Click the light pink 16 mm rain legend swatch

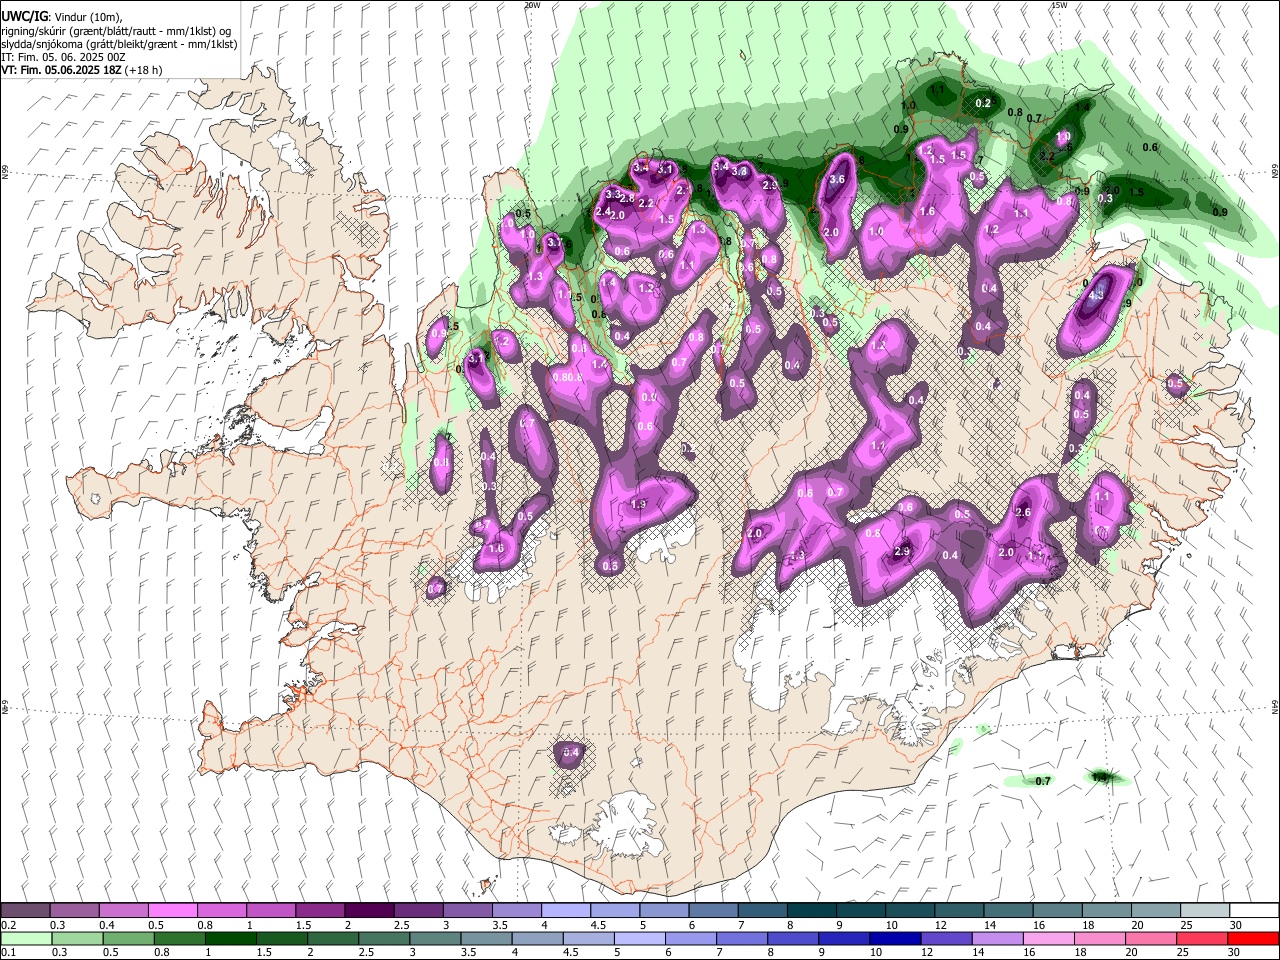point(1049,938)
